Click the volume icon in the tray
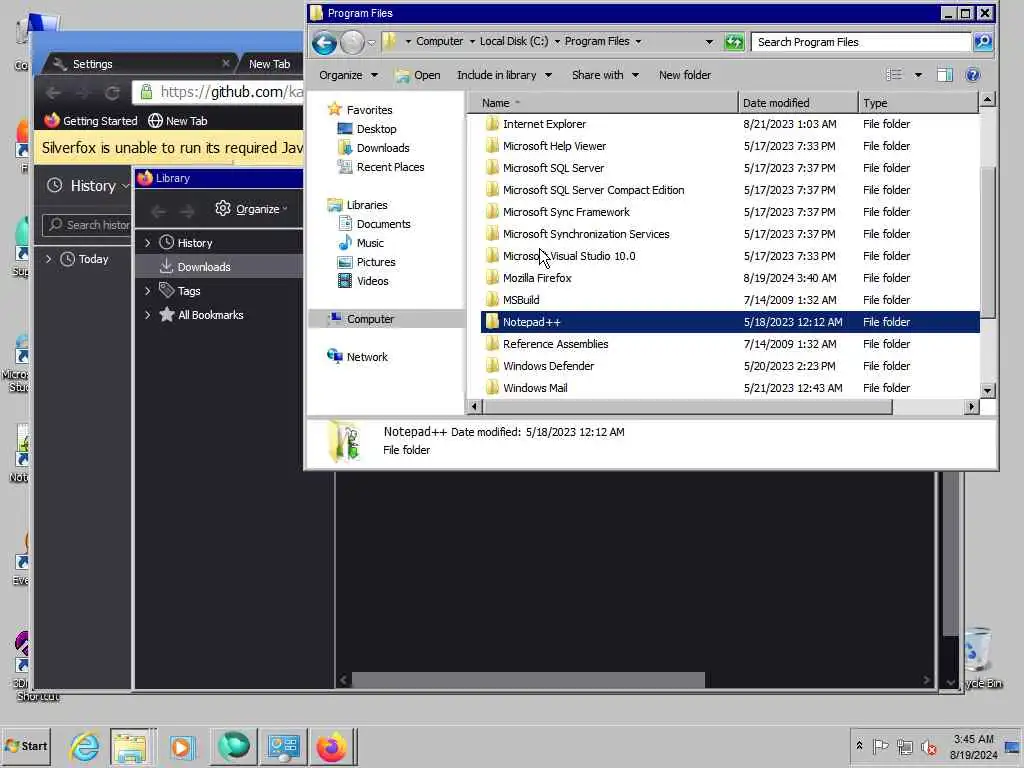1024x768 pixels. [x=928, y=746]
